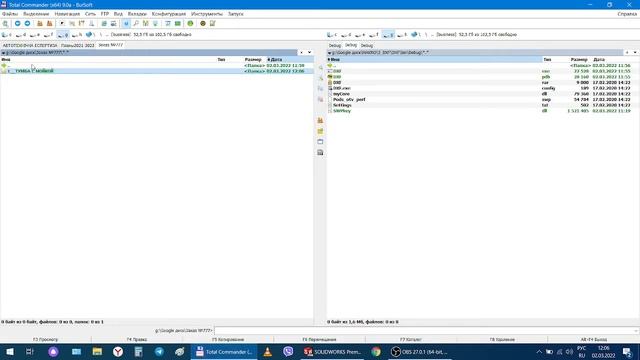Screen dimensions: 640x360
Task: Open the notepad icon at toolbar end
Action: click(x=213, y=24)
